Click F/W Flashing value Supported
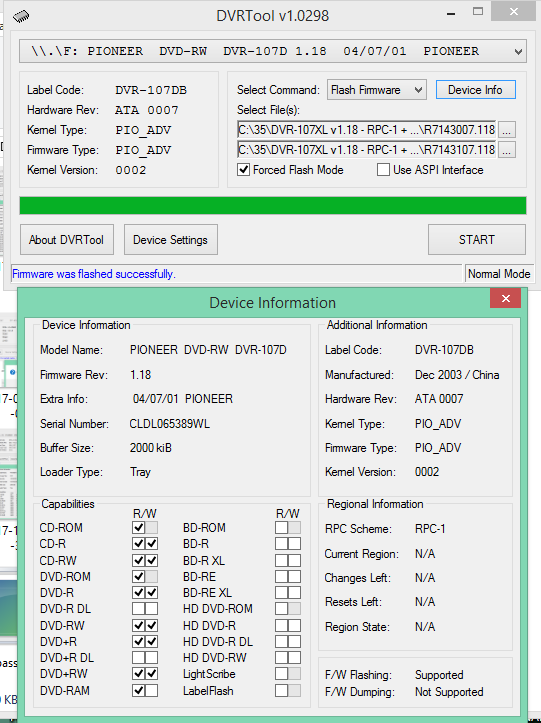This screenshot has width=541, height=723. pos(439,675)
